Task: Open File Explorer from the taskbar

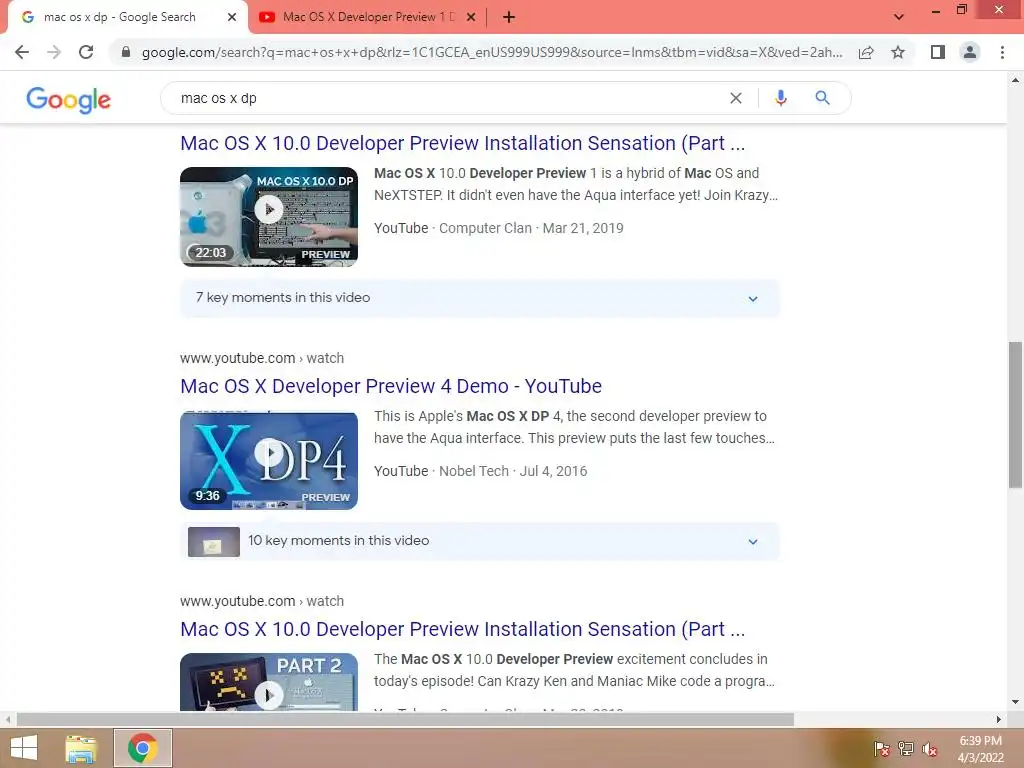Action: pyautogui.click(x=81, y=748)
